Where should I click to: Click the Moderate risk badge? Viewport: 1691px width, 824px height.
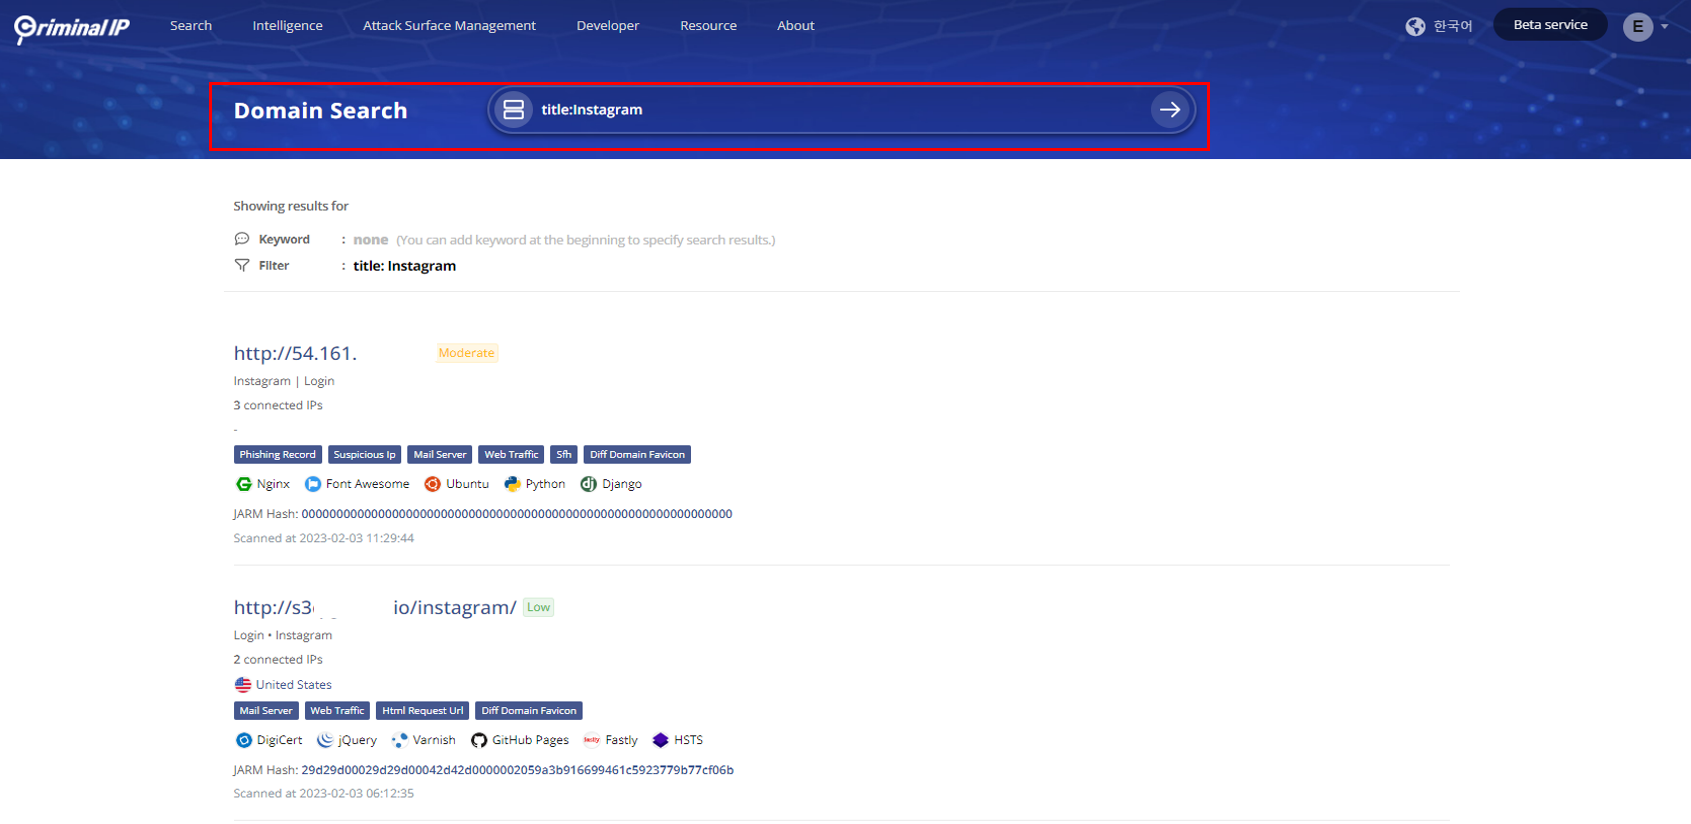[x=466, y=353]
